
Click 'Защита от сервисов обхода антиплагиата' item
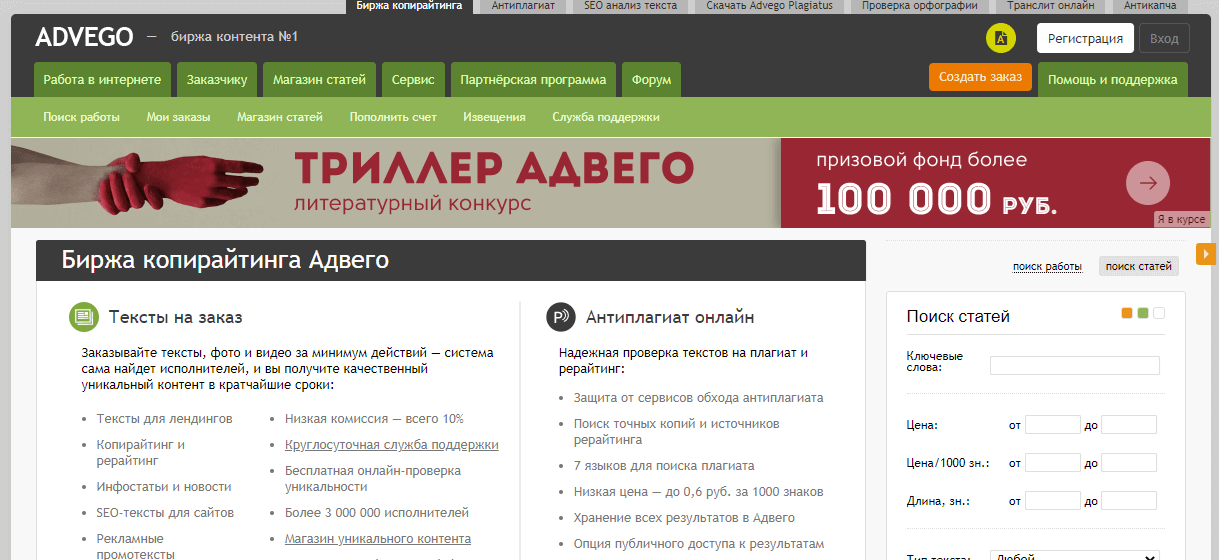tap(699, 397)
